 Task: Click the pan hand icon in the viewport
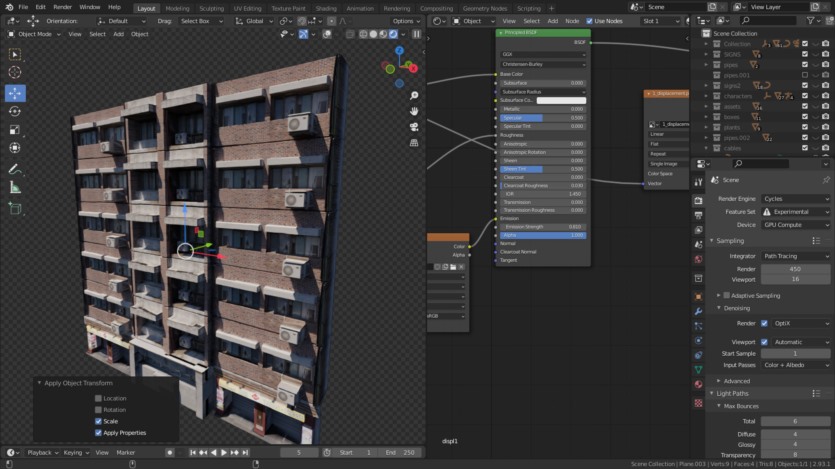pyautogui.click(x=414, y=111)
